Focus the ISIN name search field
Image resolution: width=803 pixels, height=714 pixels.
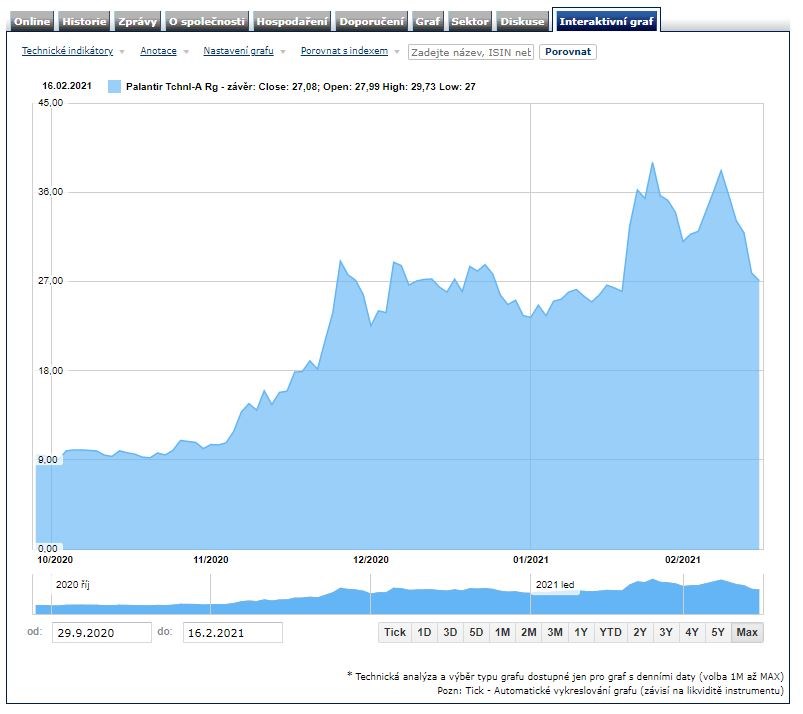tap(470, 52)
